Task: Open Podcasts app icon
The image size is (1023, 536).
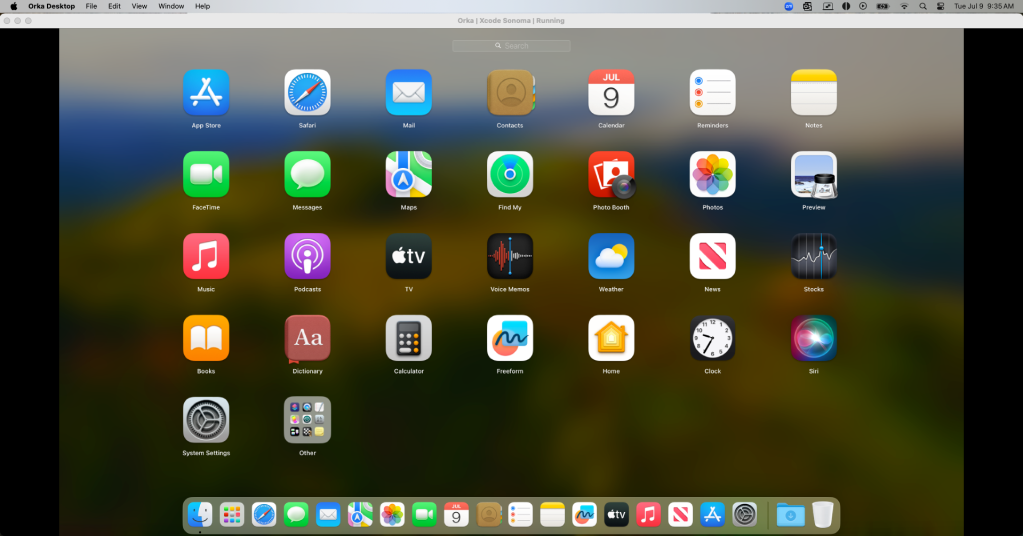Action: (x=307, y=256)
